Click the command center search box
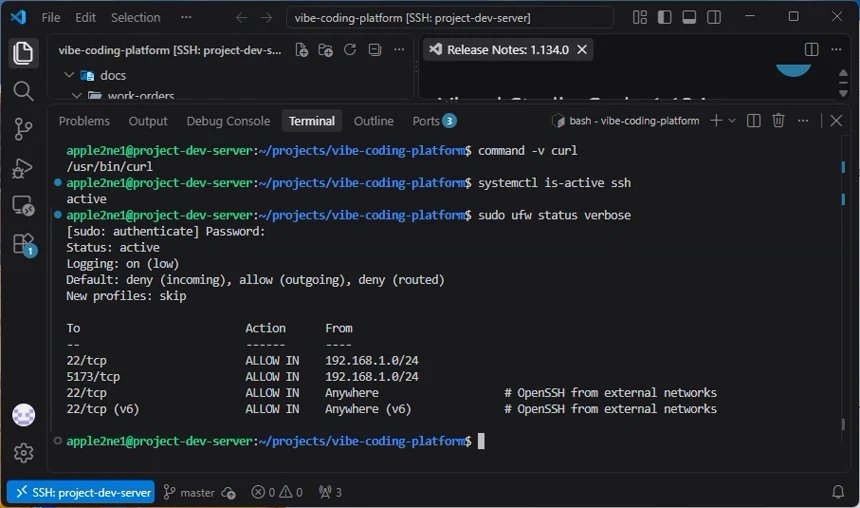860x508 pixels. (450, 18)
